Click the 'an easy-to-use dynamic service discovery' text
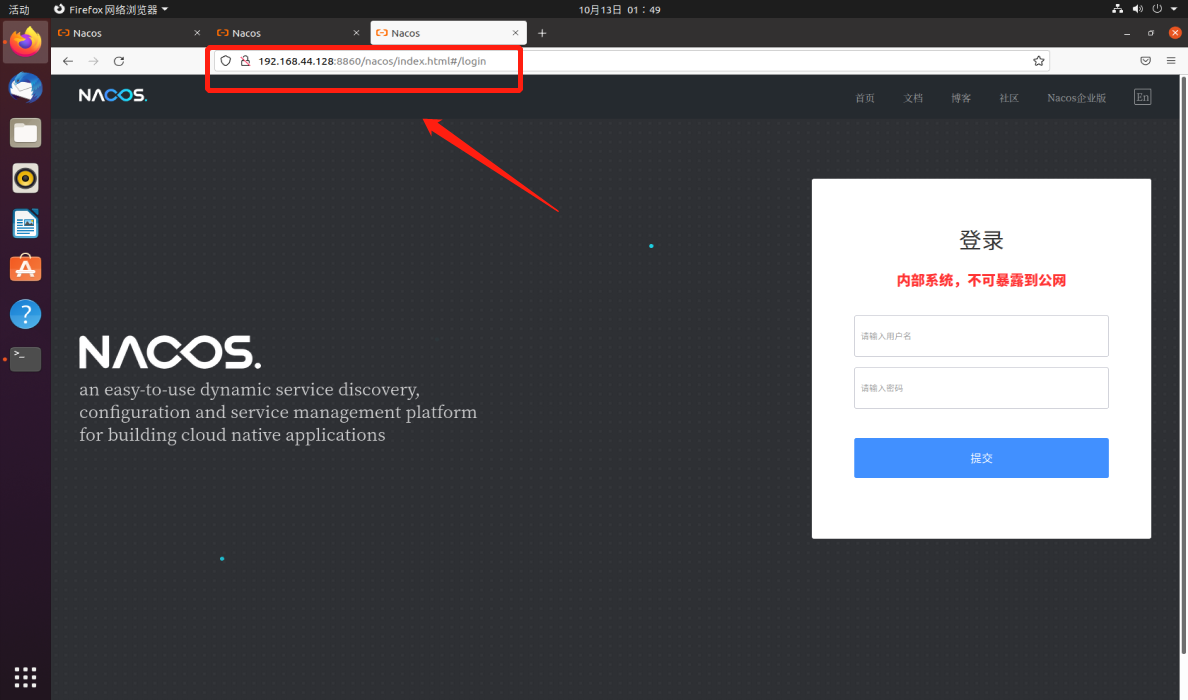 (249, 389)
